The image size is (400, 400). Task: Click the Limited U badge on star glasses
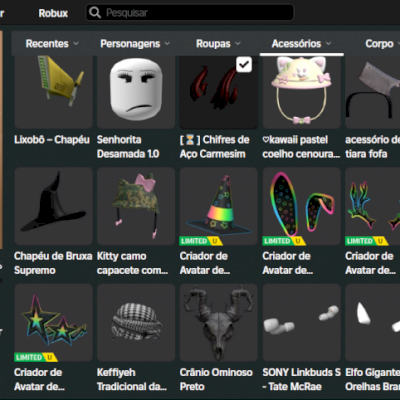point(36,357)
